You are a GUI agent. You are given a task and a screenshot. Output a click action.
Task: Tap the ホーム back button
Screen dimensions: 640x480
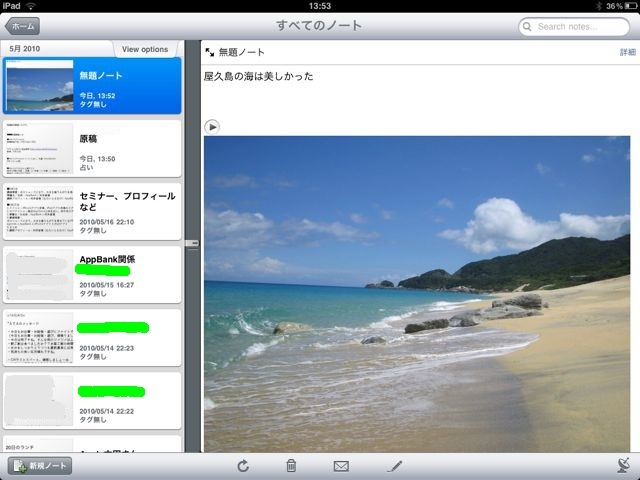(x=22, y=26)
